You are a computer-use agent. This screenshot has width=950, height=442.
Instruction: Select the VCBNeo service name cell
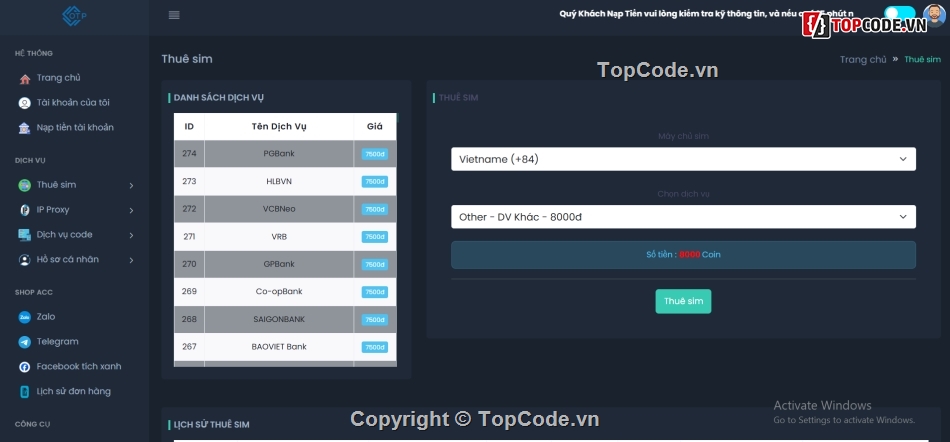(279, 209)
